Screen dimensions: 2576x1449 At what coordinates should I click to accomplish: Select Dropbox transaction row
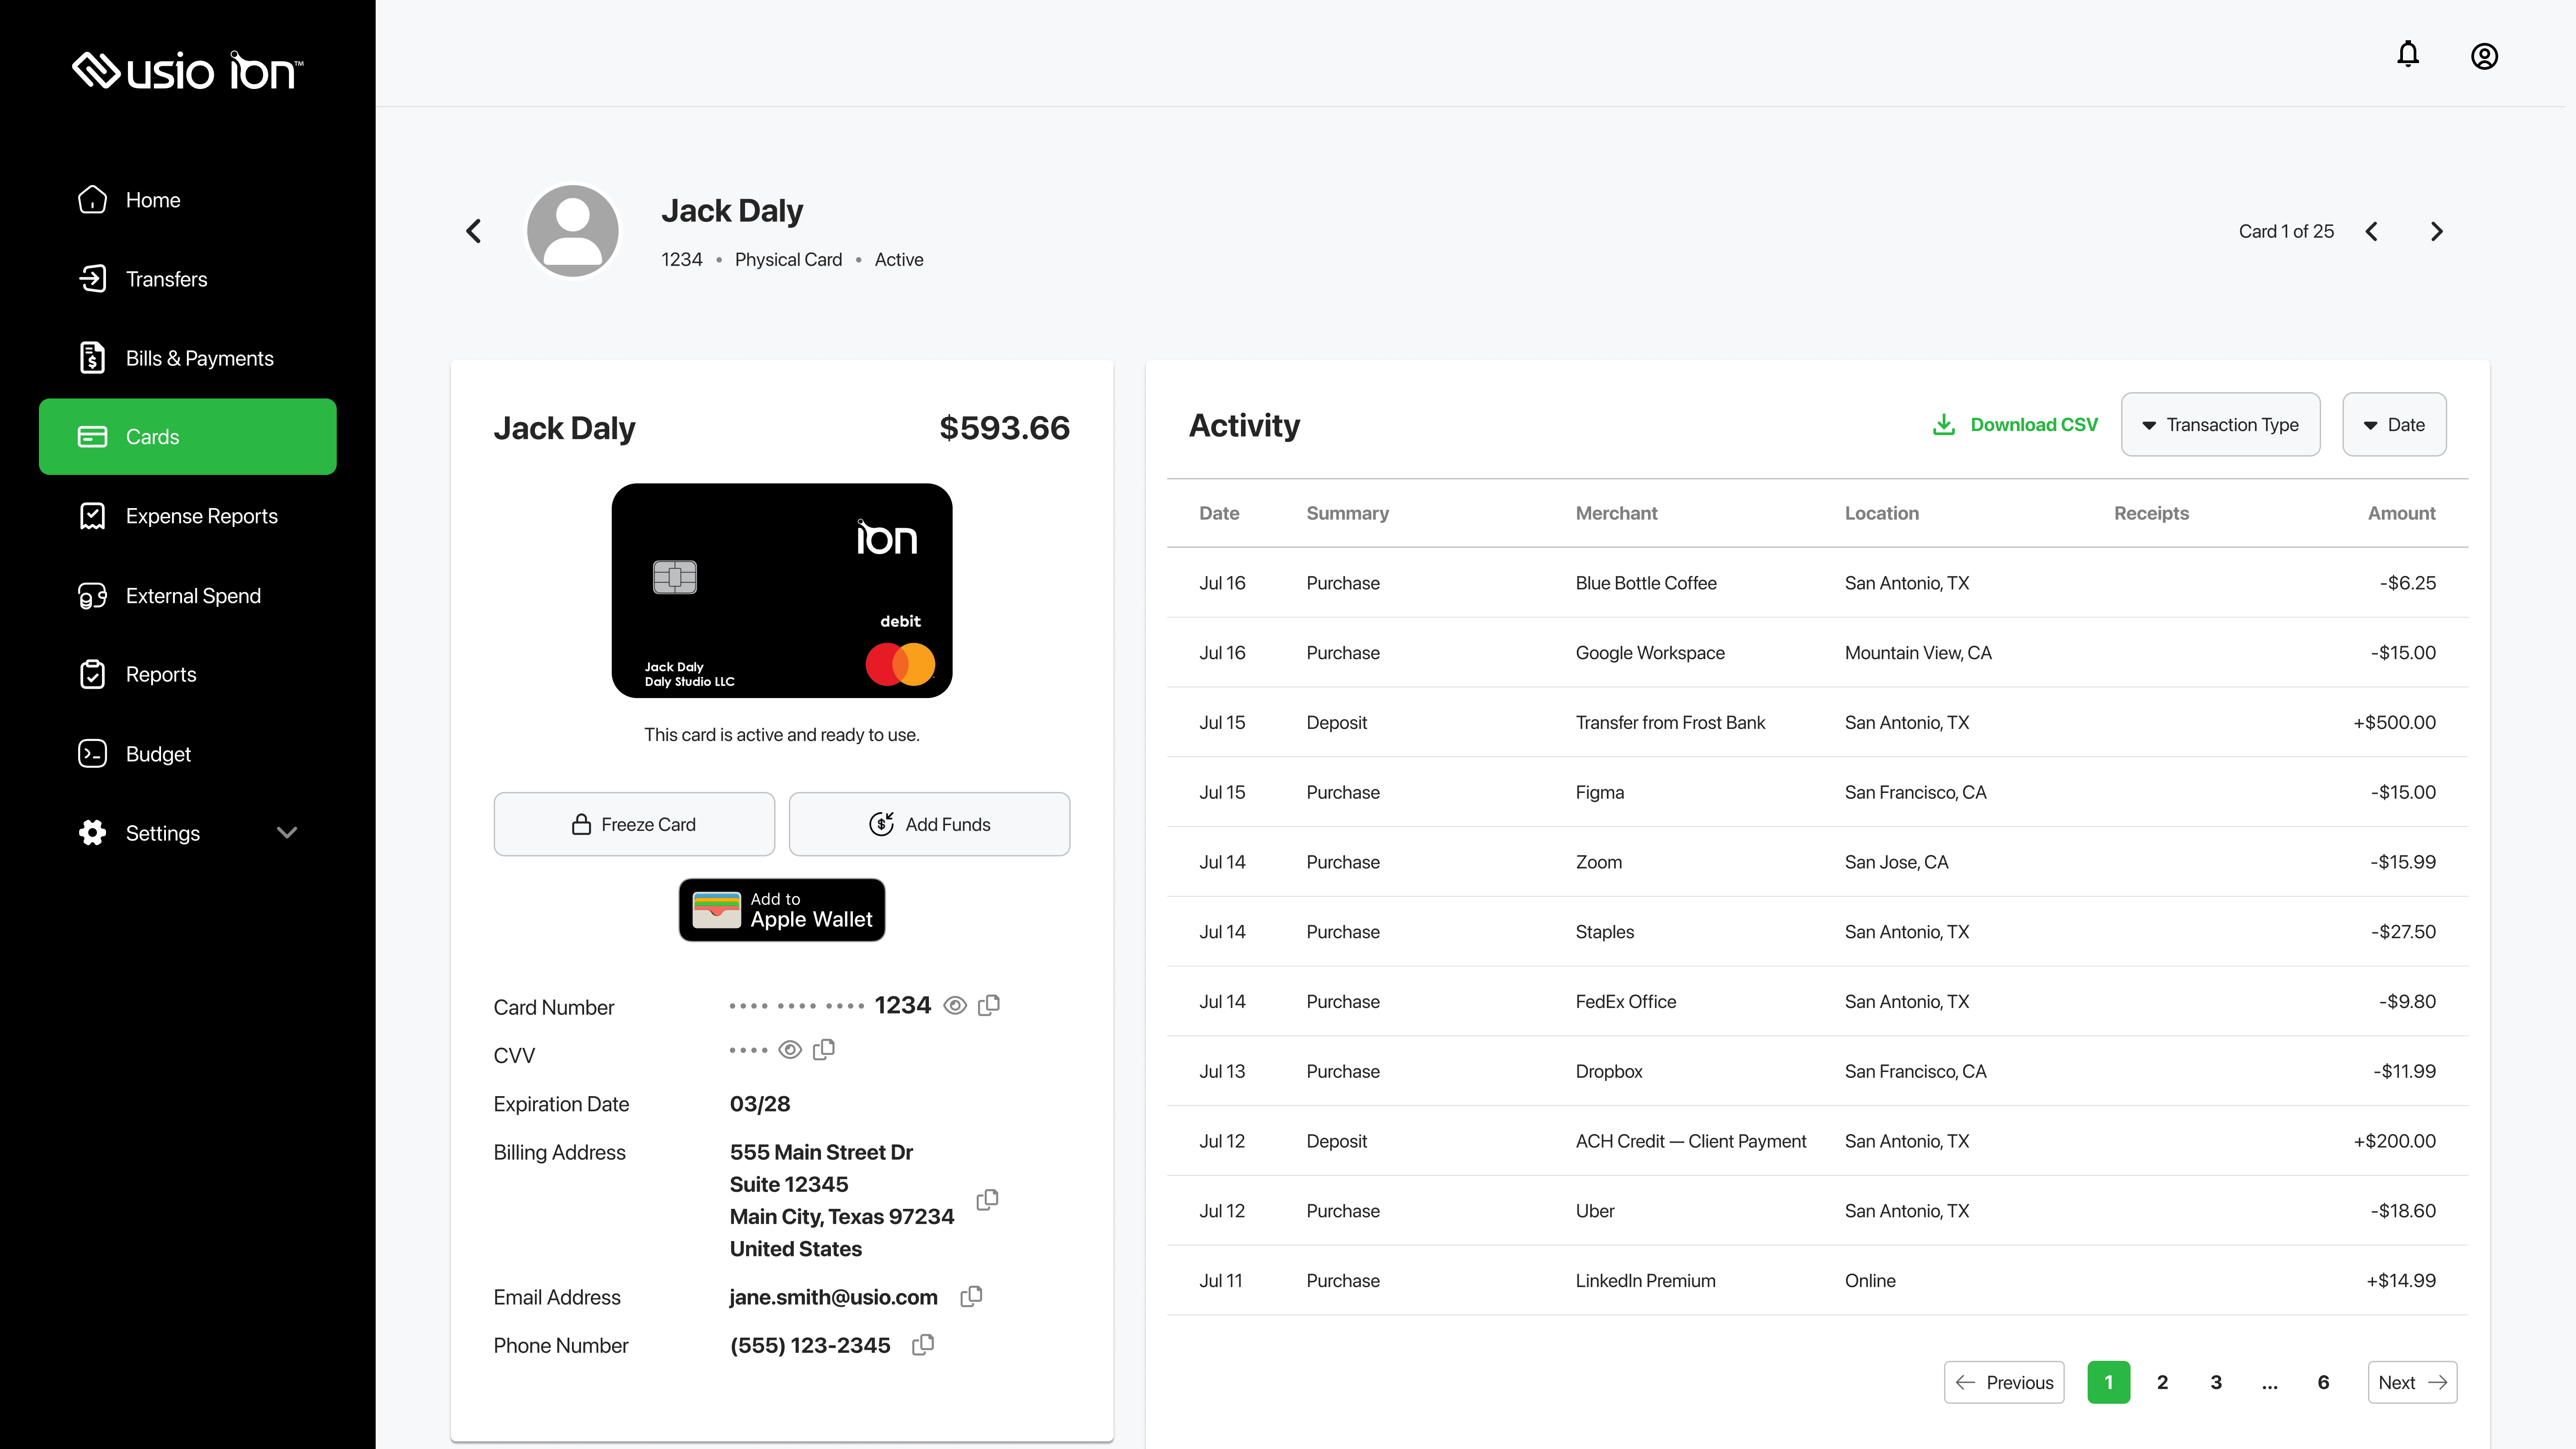[1817, 1072]
